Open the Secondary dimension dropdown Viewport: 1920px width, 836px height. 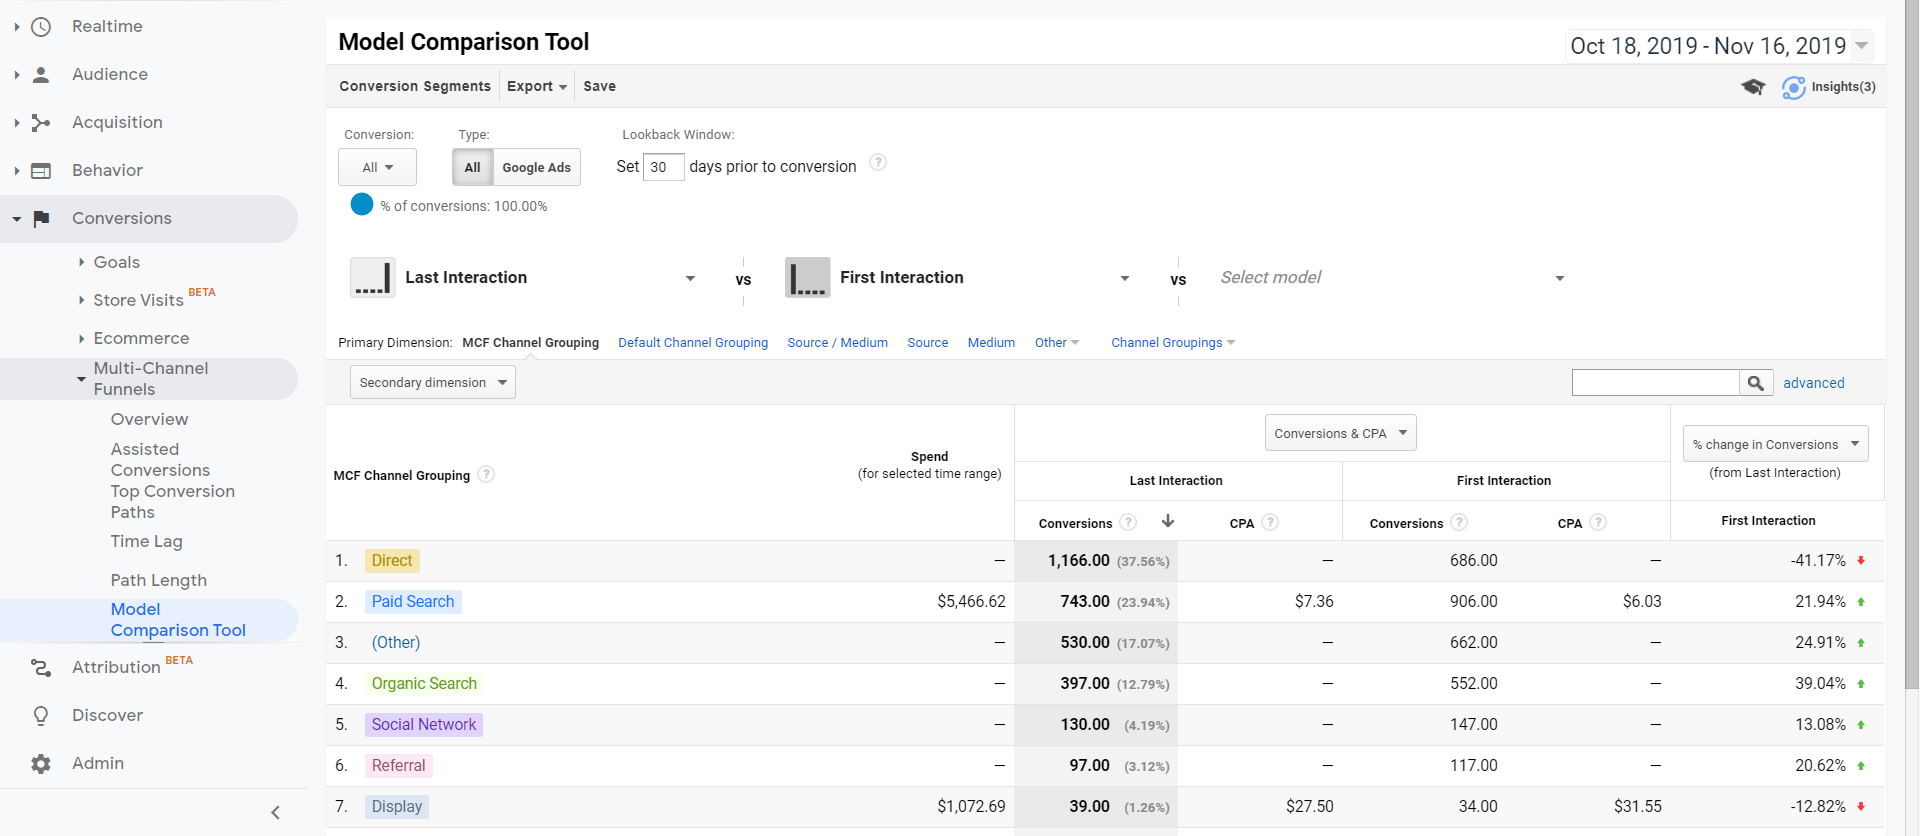click(x=432, y=383)
